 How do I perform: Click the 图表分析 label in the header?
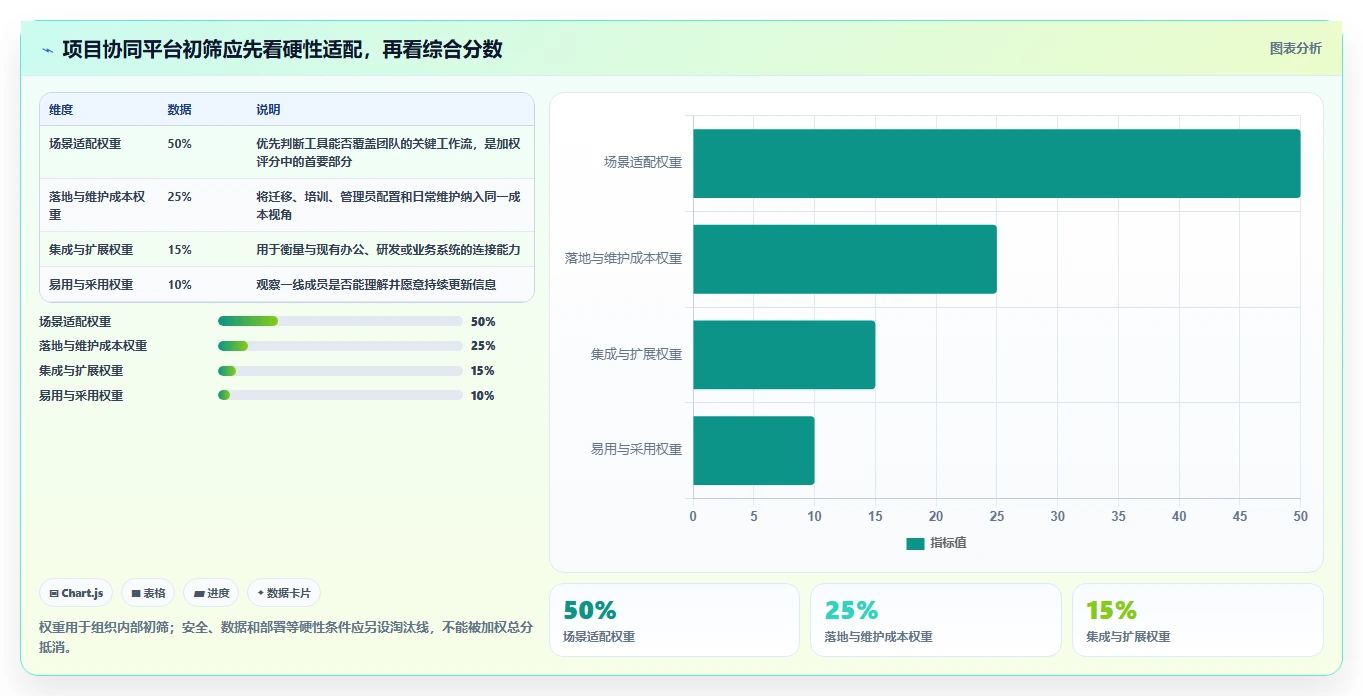tap(1295, 48)
